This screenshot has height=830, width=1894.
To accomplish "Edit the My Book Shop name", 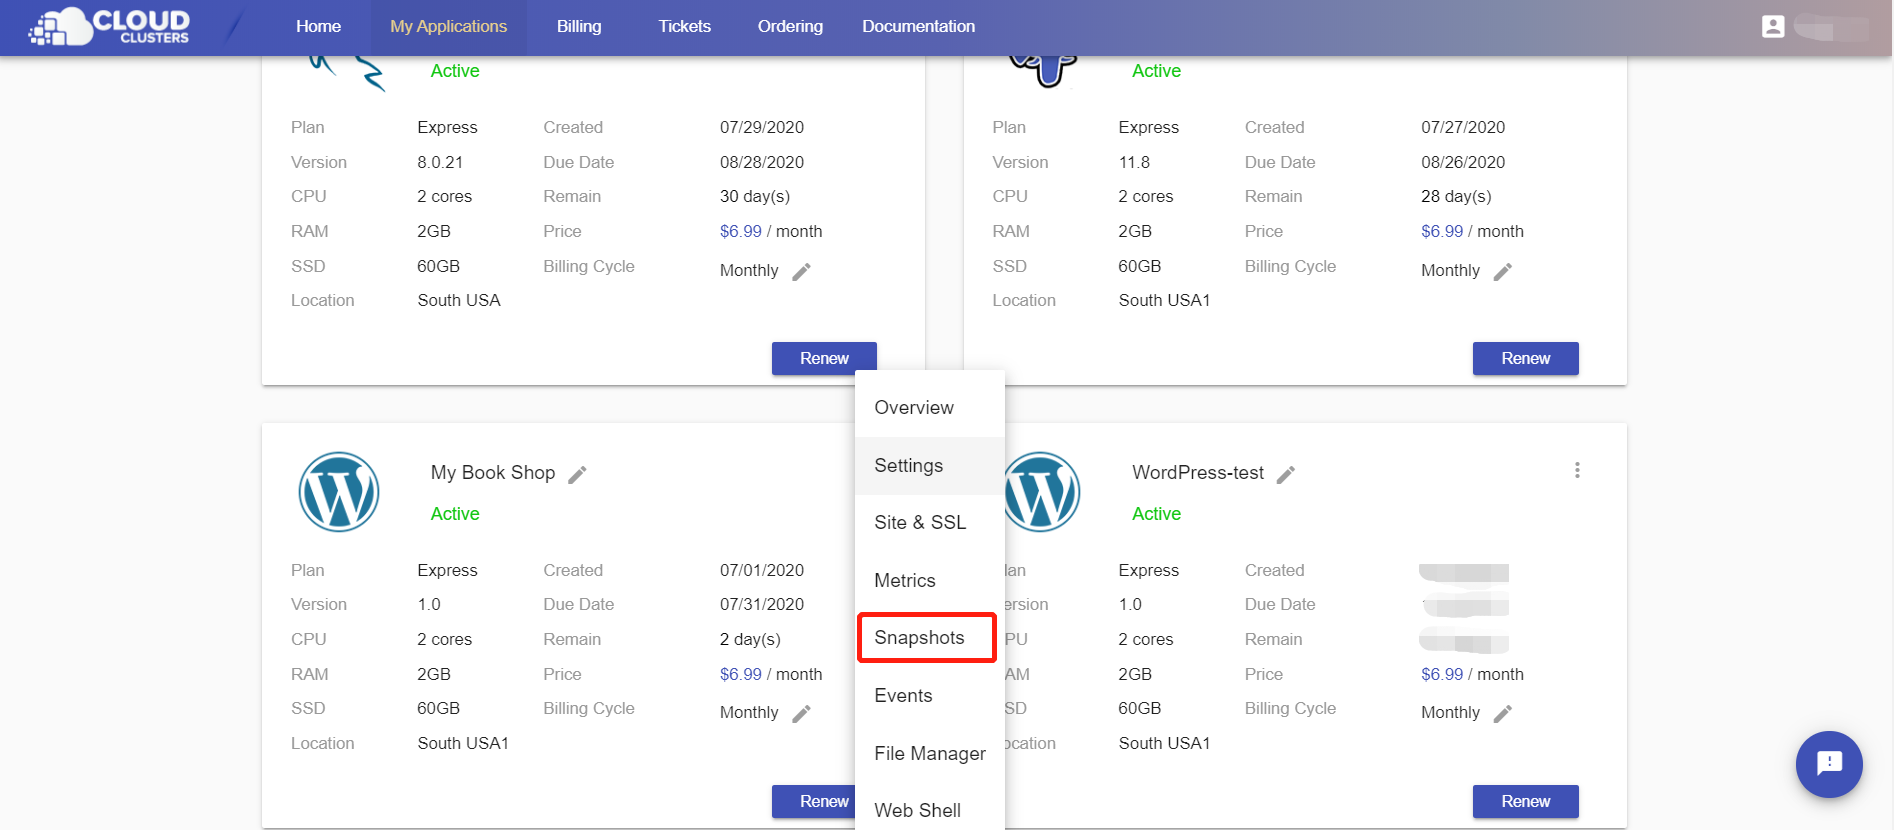I will (x=577, y=474).
